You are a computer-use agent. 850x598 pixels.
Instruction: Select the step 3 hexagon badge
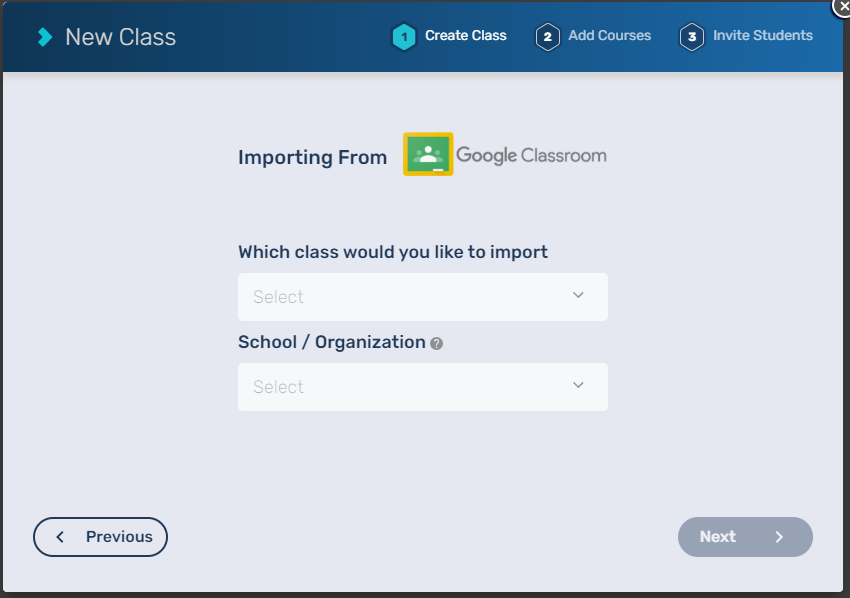[692, 37]
